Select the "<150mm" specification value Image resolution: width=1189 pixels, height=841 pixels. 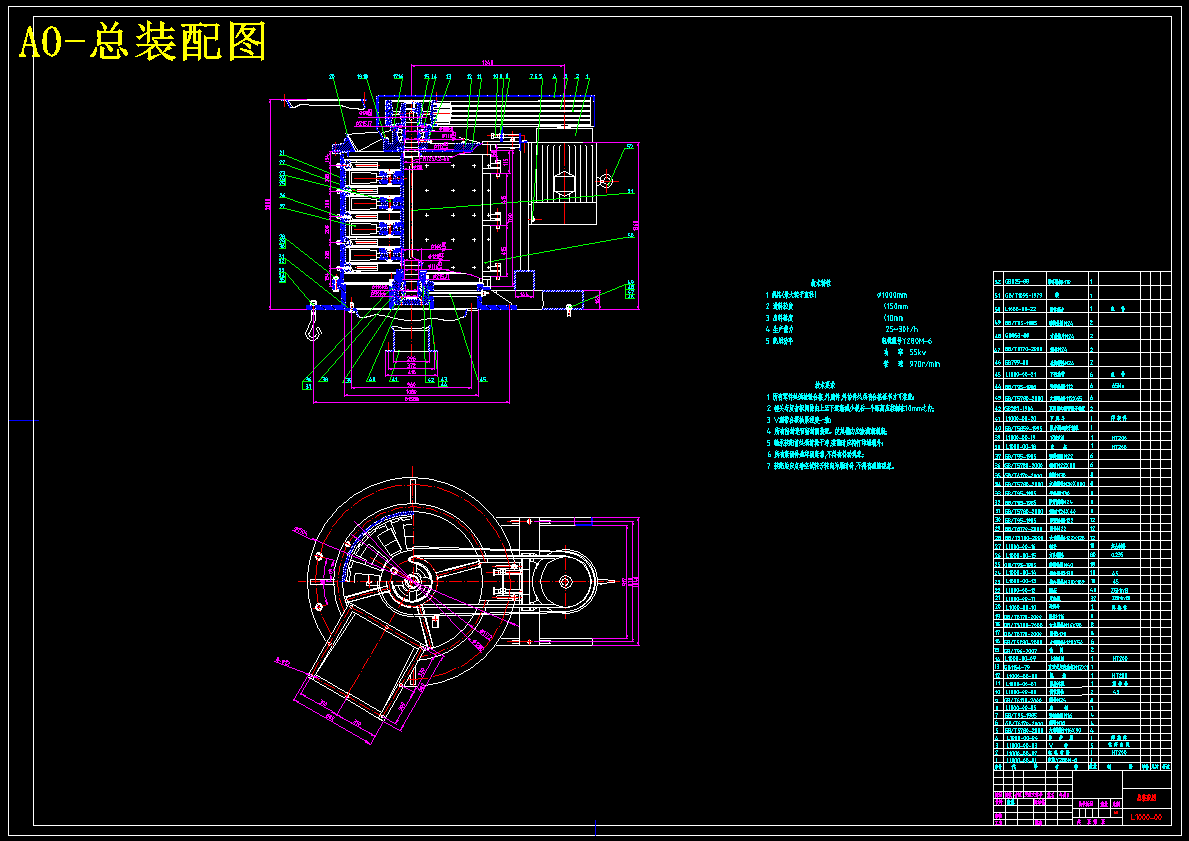(896, 306)
